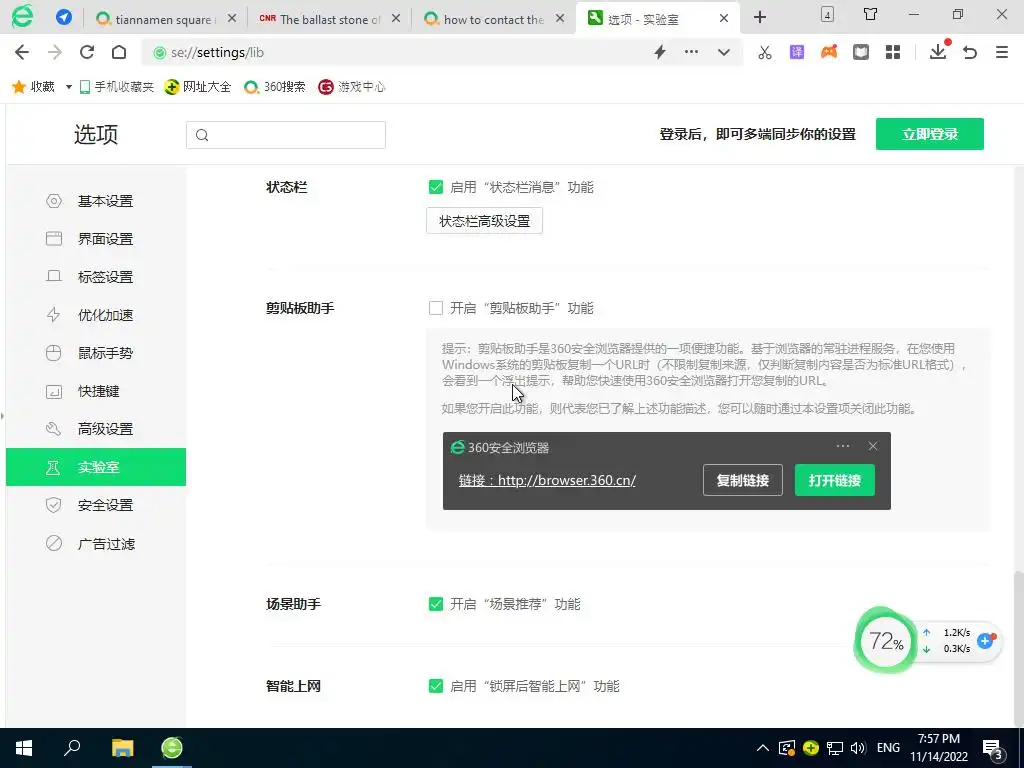Open the extensions grid icon
1024x768 pixels.
click(893, 52)
